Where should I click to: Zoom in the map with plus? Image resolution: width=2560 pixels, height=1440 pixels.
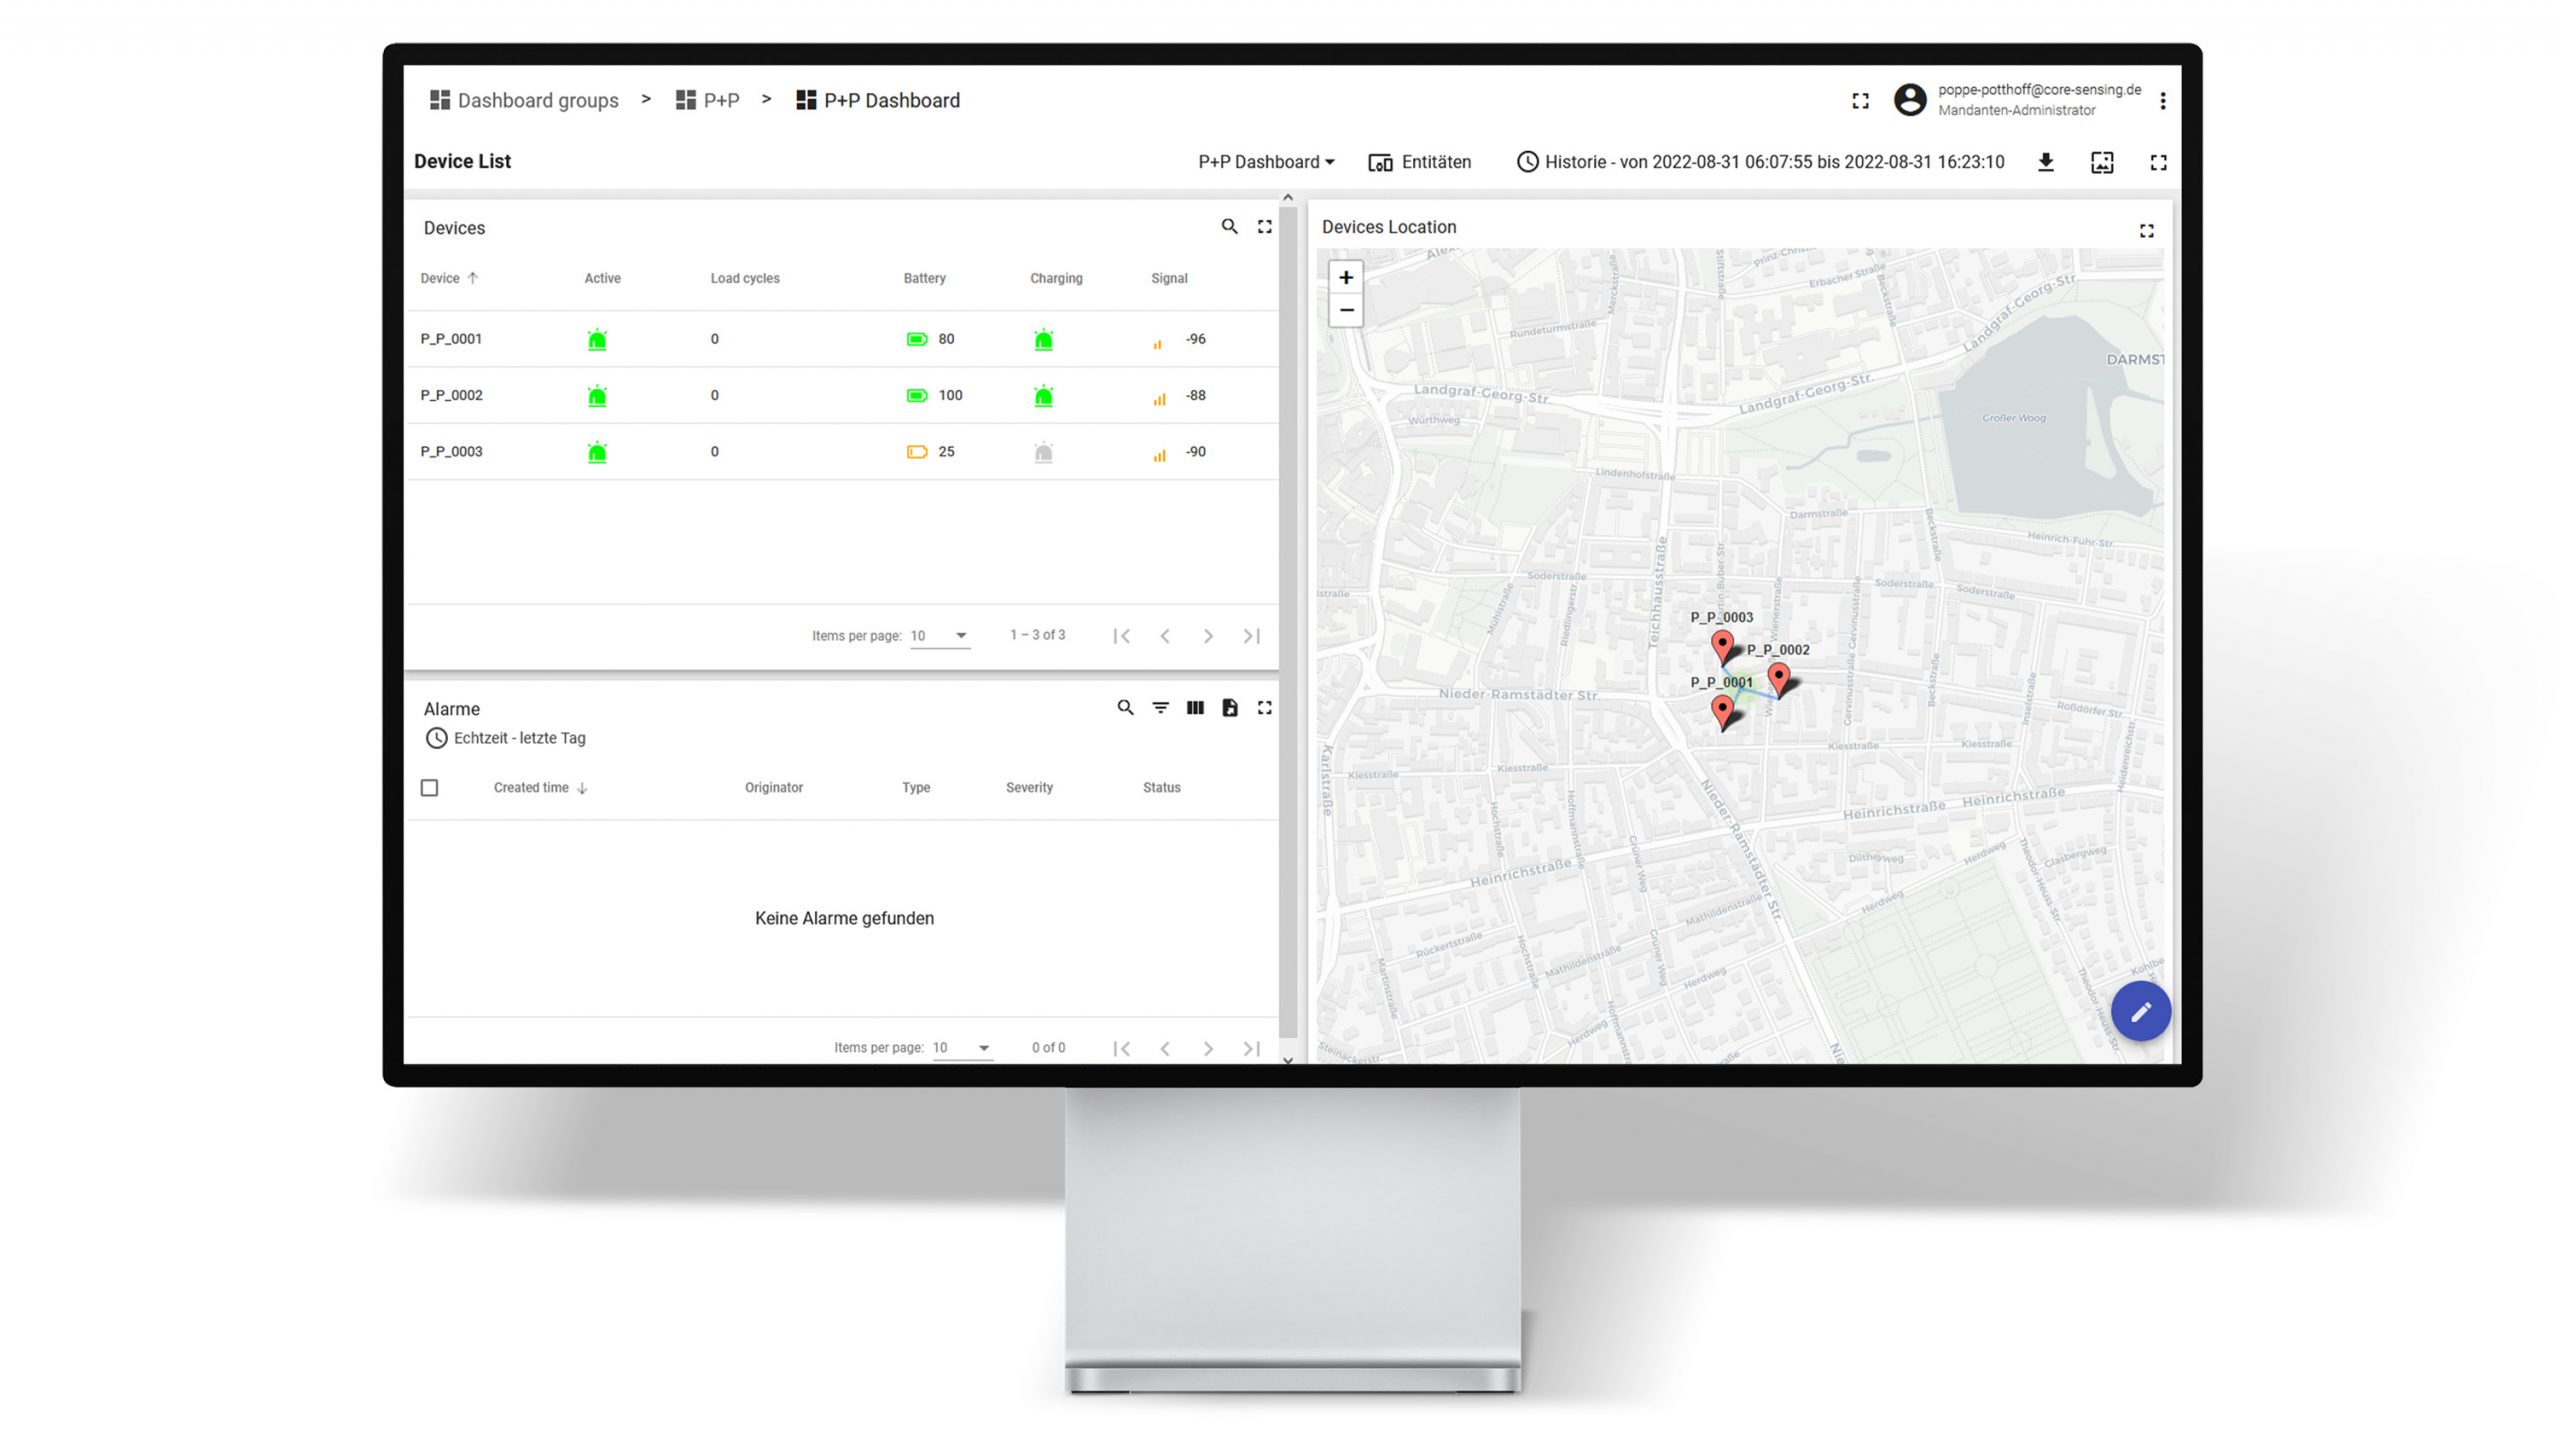pyautogui.click(x=1346, y=278)
